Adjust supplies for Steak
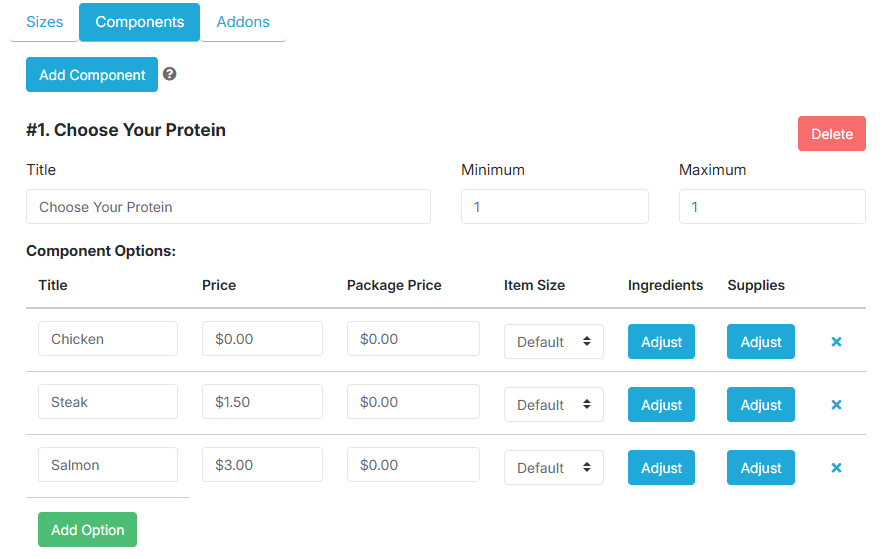885x559 pixels. click(x=761, y=405)
